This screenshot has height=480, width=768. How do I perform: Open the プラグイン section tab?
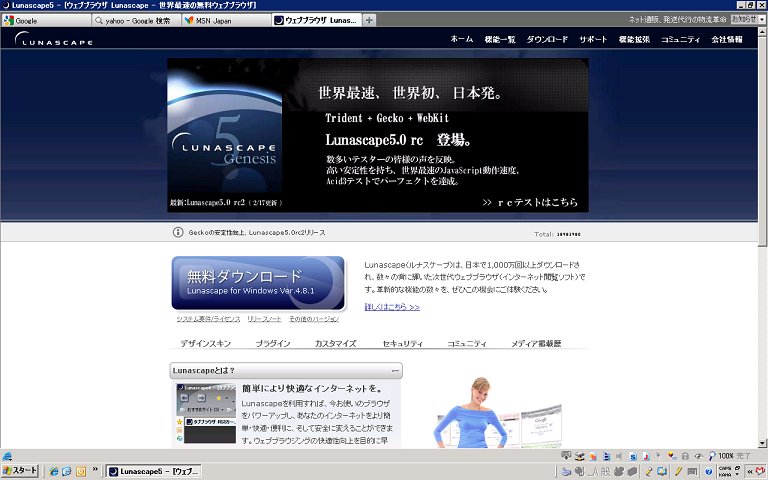pyautogui.click(x=273, y=343)
